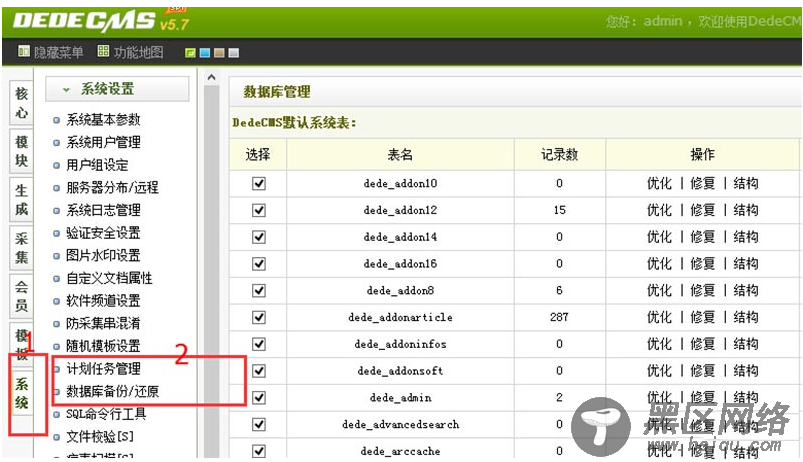Open 图片水印设置 page
The image size is (803, 462).
click(103, 255)
